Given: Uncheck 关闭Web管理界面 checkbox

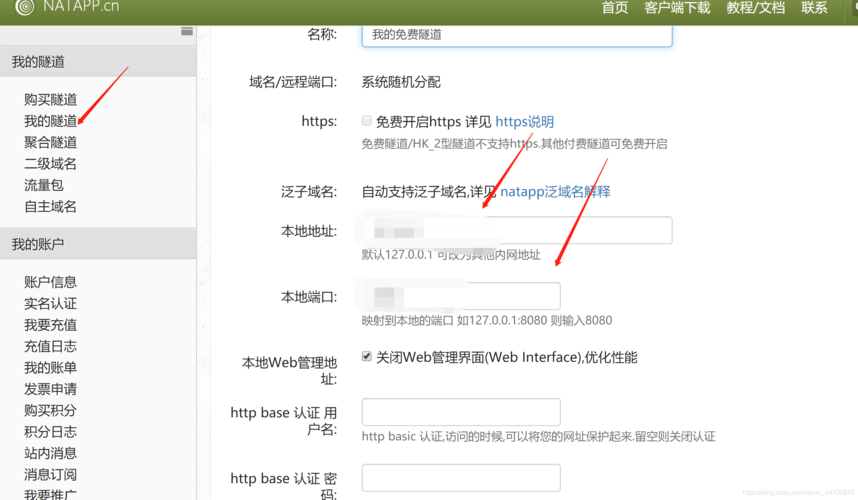Looking at the screenshot, I should tap(367, 357).
